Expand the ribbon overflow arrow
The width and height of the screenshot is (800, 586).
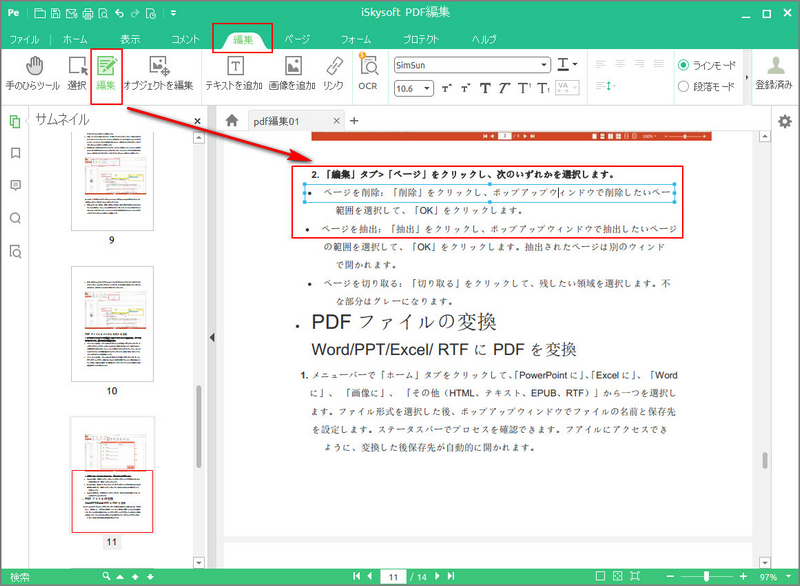(x=747, y=78)
